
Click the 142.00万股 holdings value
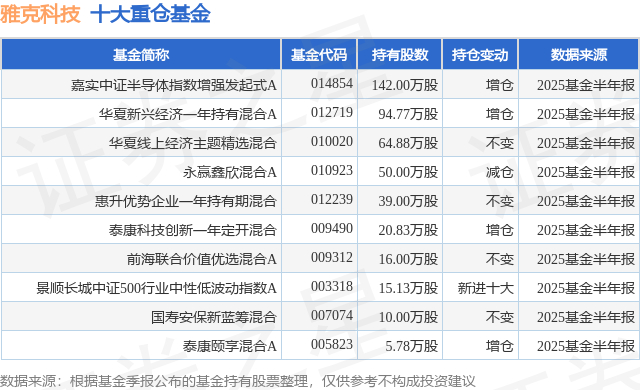pyautogui.click(x=405, y=85)
